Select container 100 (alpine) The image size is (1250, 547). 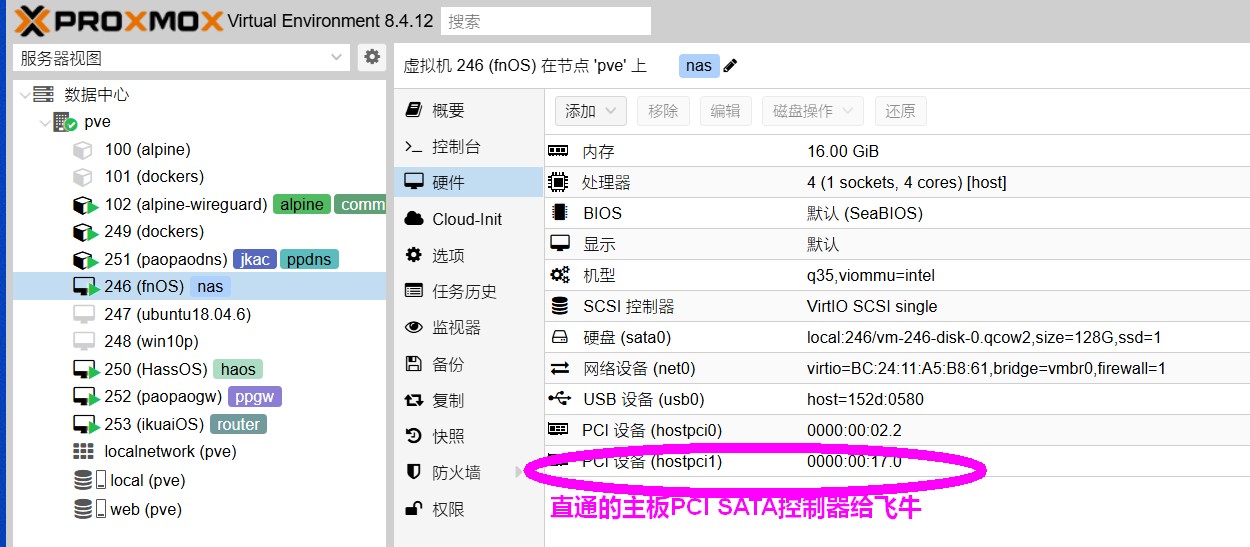click(147, 149)
